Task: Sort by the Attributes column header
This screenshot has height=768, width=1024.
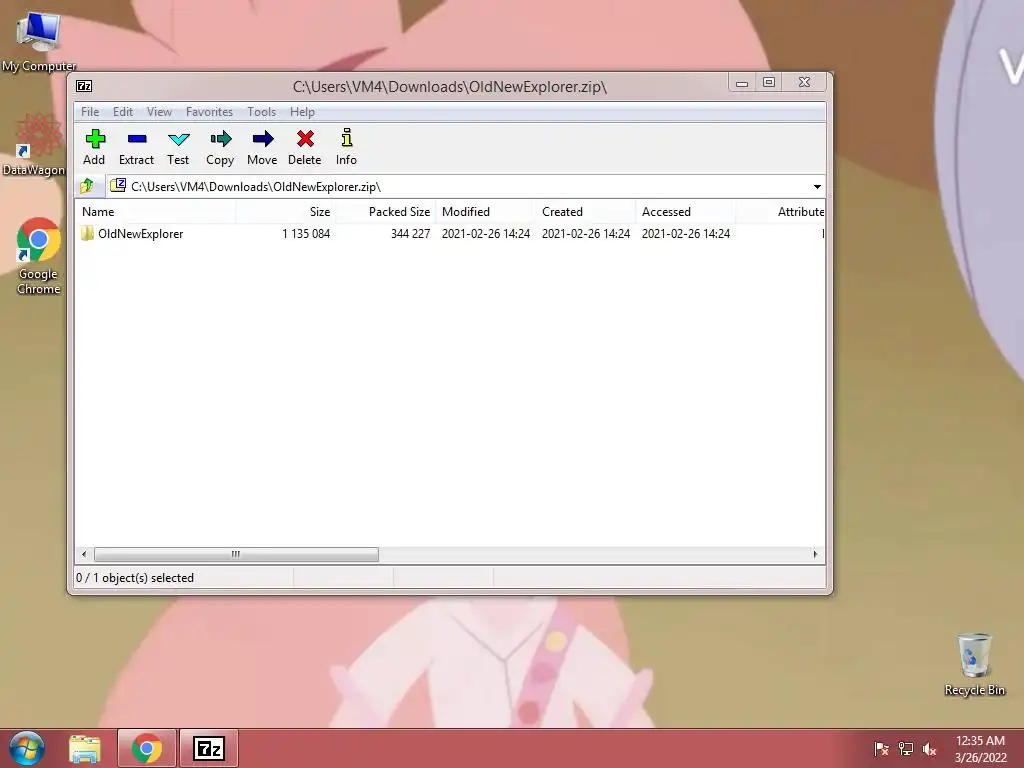Action: (780, 212)
